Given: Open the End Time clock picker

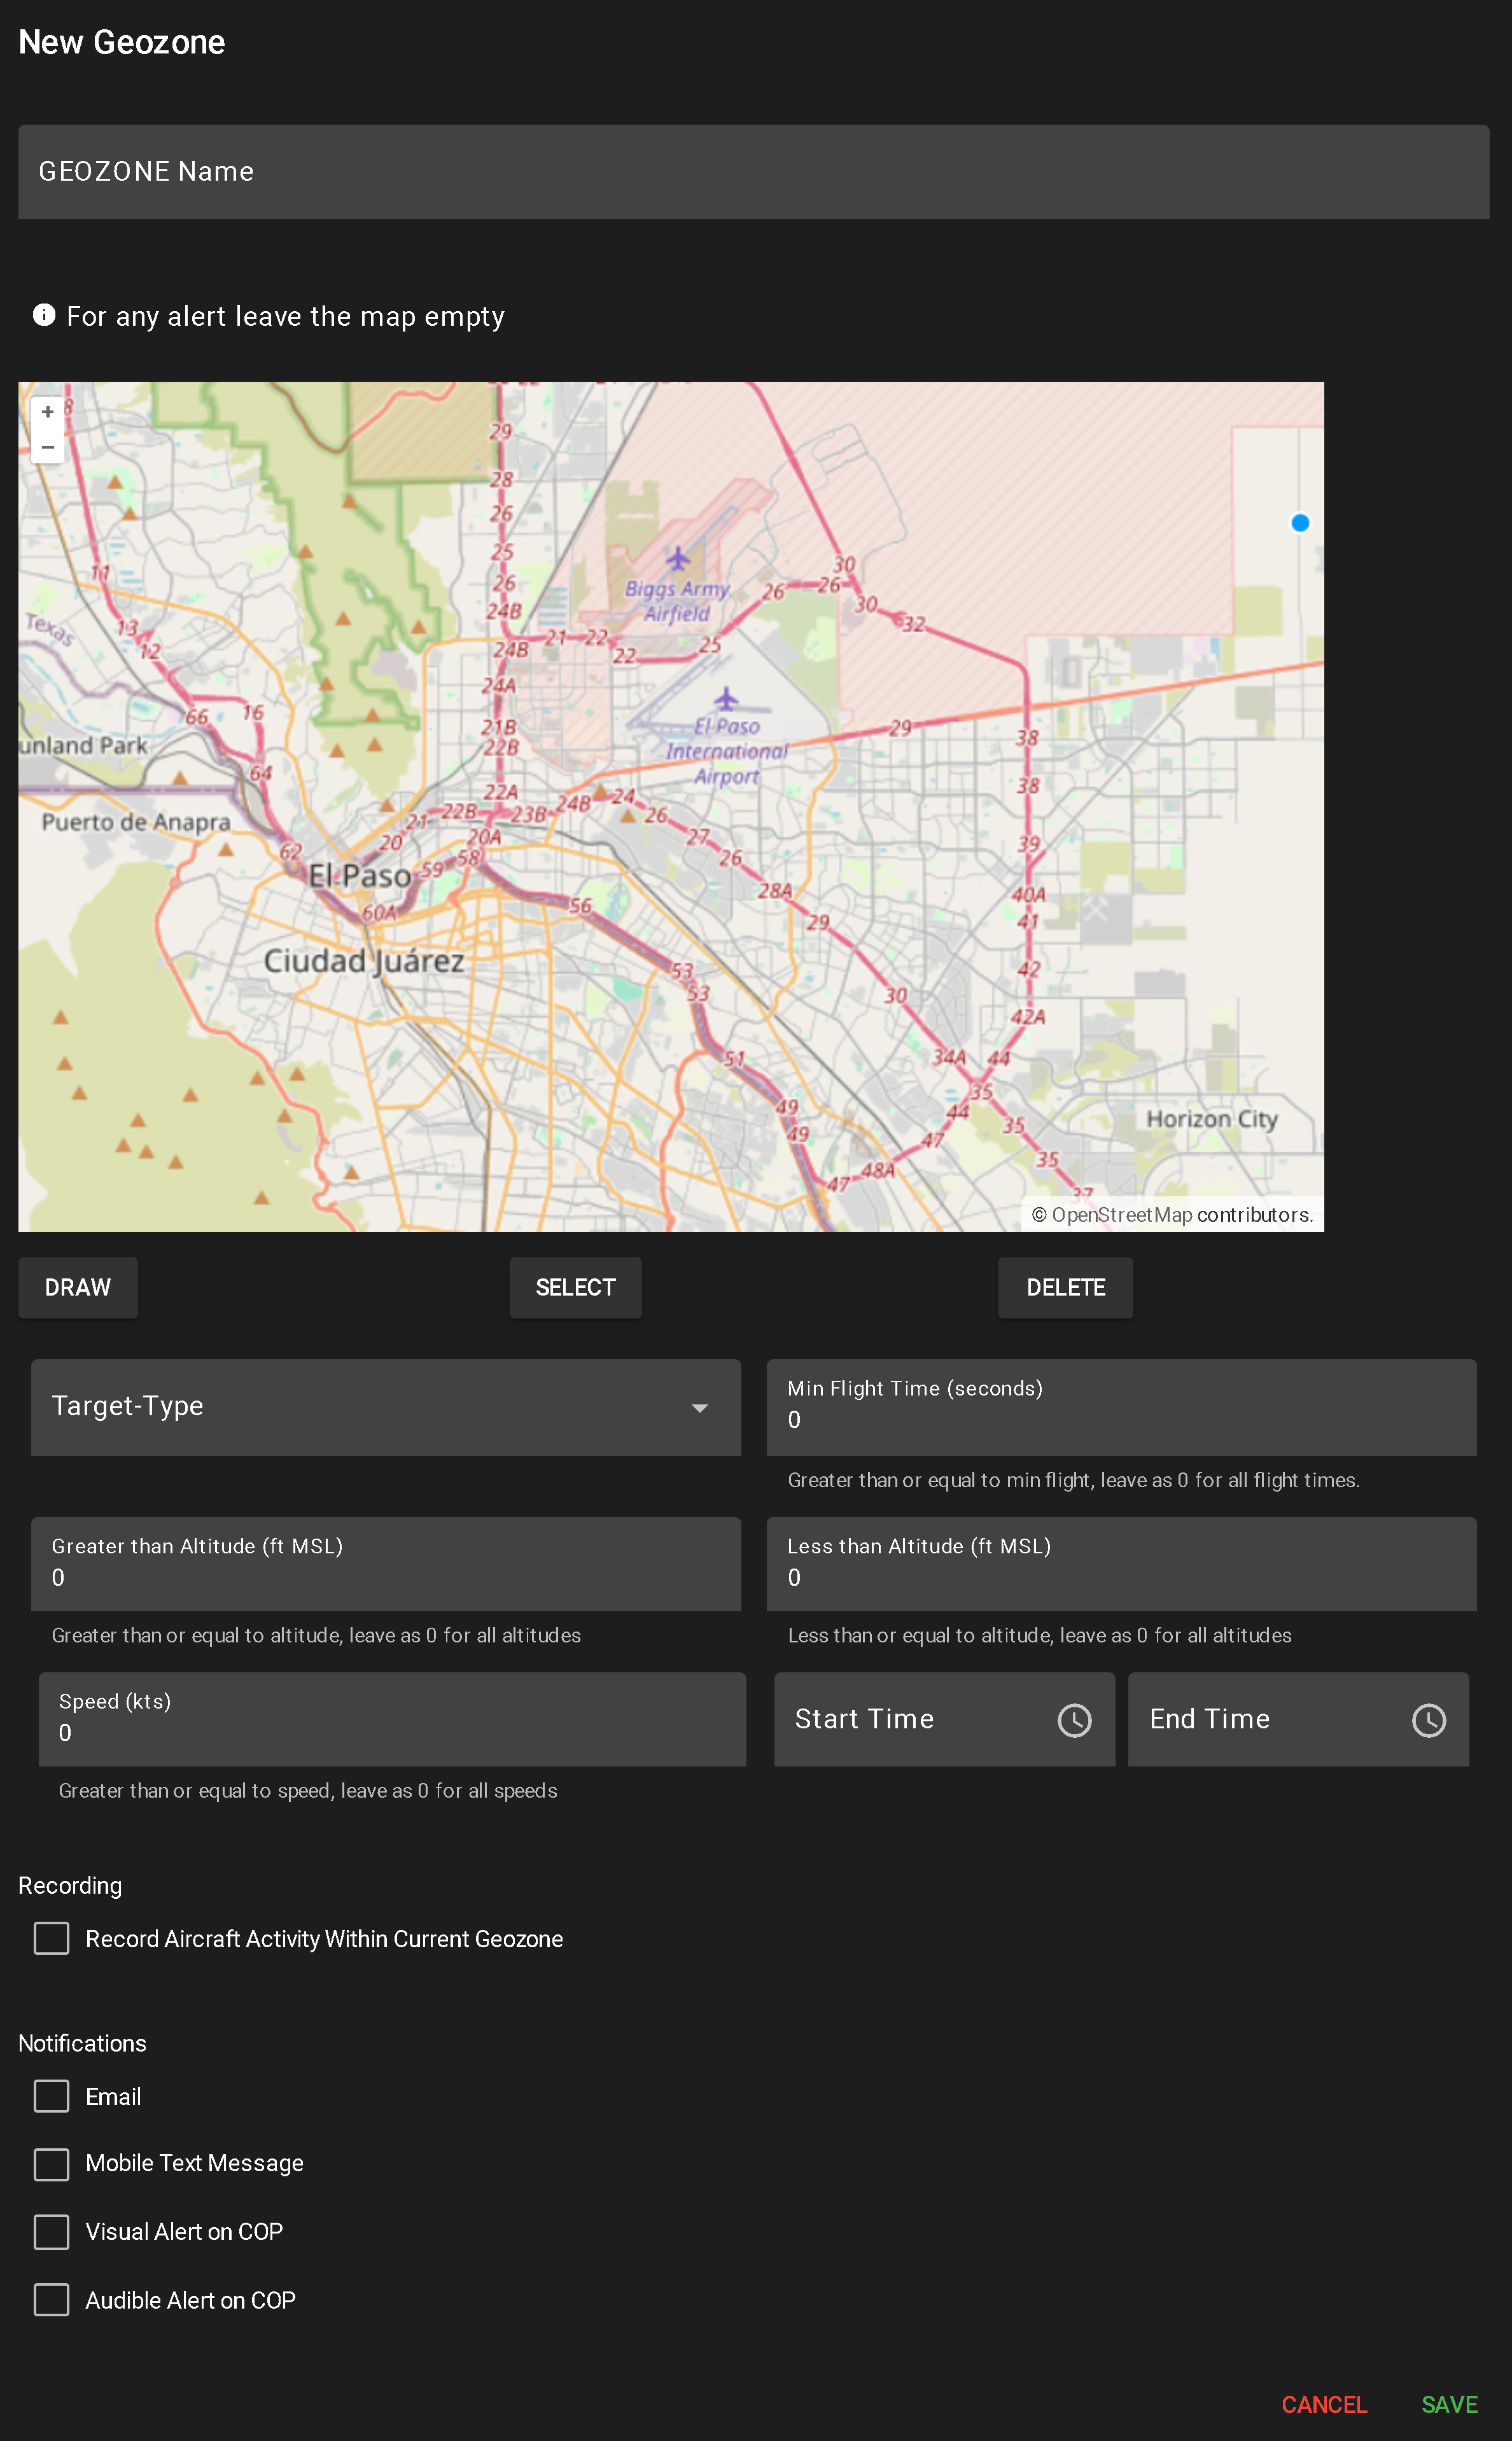Looking at the screenshot, I should tap(1428, 1720).
